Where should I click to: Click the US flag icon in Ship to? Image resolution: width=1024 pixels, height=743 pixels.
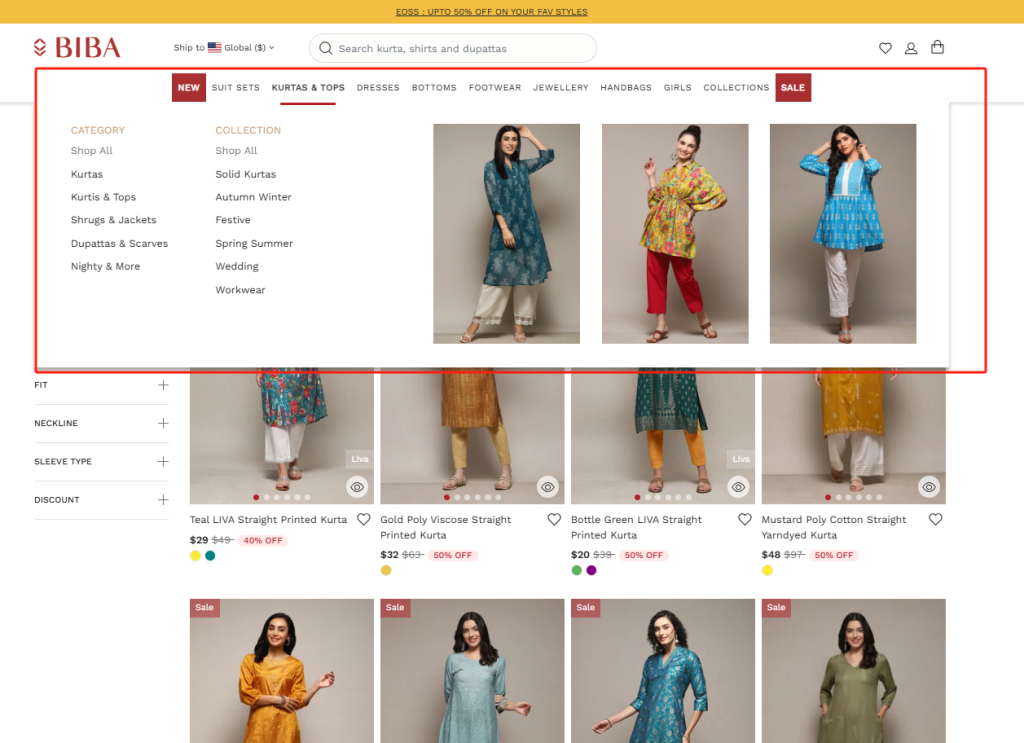(214, 46)
